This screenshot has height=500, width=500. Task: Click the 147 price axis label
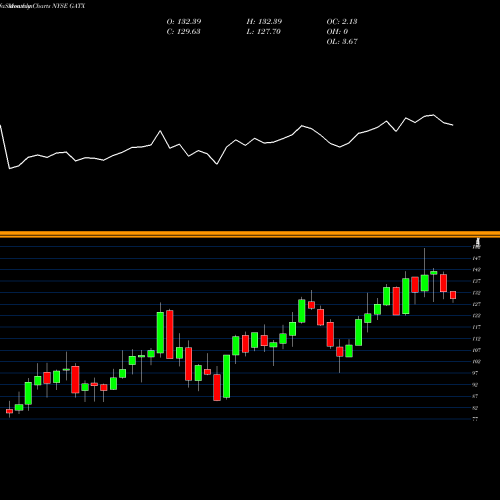476,258
